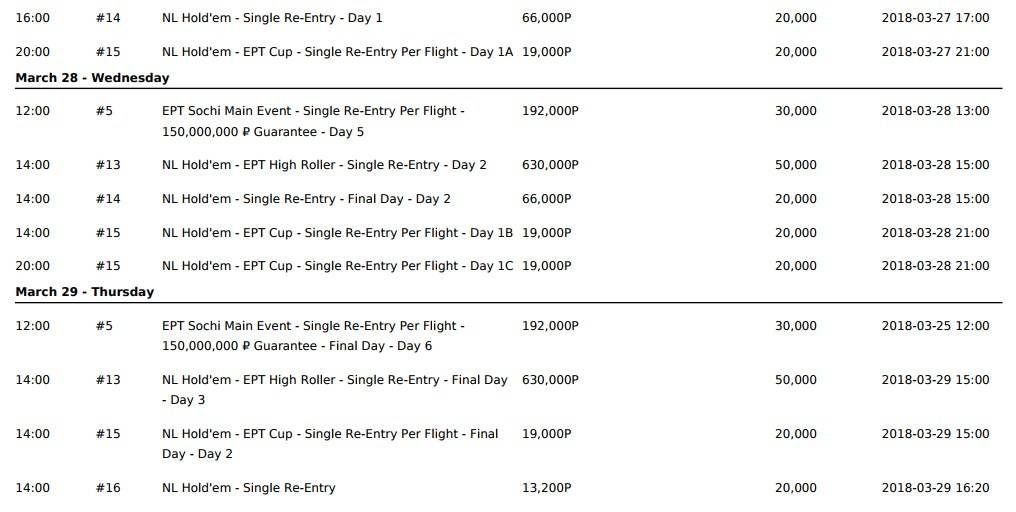This screenshot has width=1016, height=512.
Task: Click the 50,000 value in the High Roller Day 2 row
Action: pyautogui.click(x=795, y=165)
